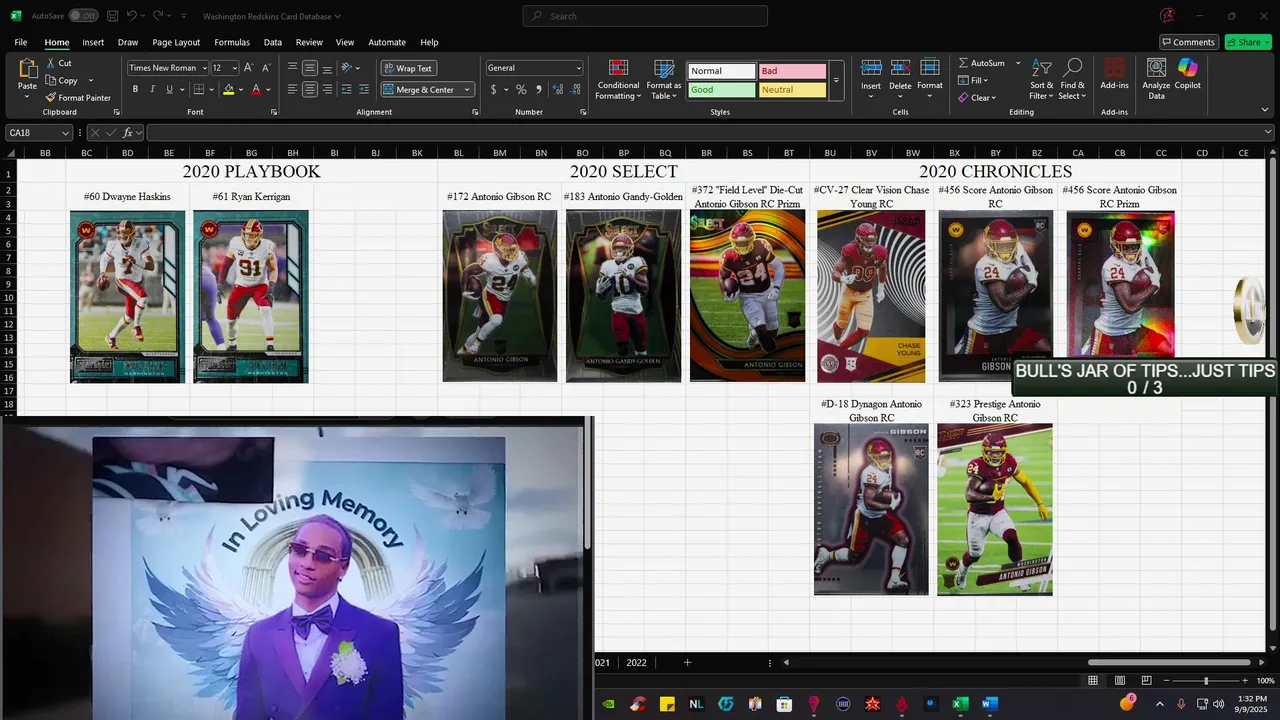Screen dimensions: 1280x720
Task: Increase indent in Alignment group
Action: click(364, 89)
